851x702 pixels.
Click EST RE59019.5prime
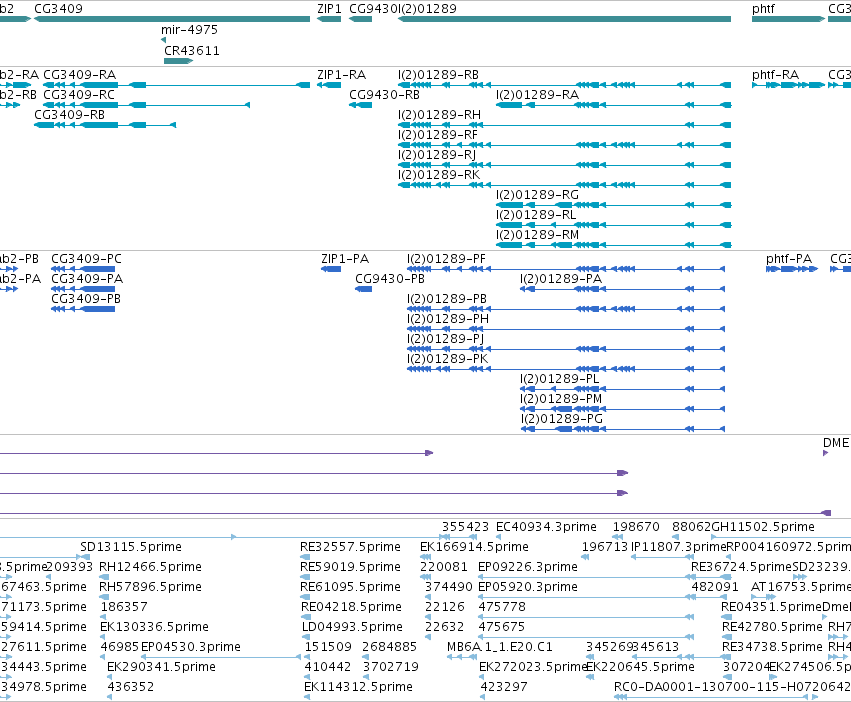click(x=350, y=567)
